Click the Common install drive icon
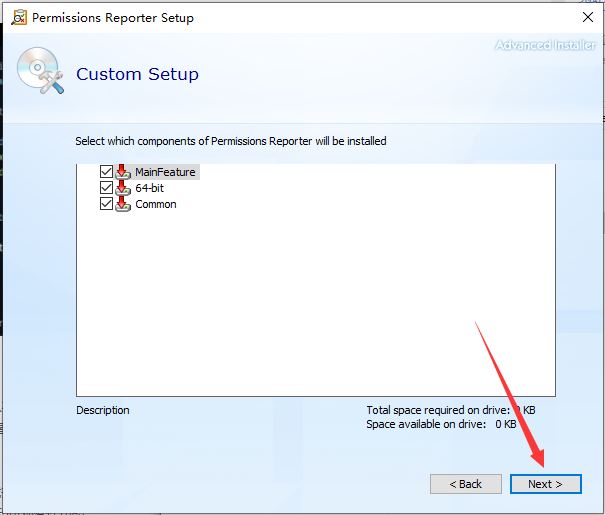Viewport: 605px width, 515px height. click(x=123, y=204)
